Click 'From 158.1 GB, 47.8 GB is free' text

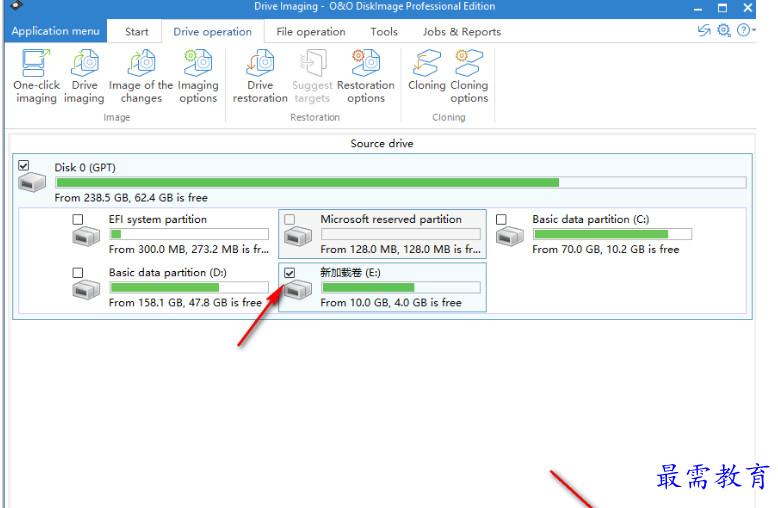pos(185,303)
